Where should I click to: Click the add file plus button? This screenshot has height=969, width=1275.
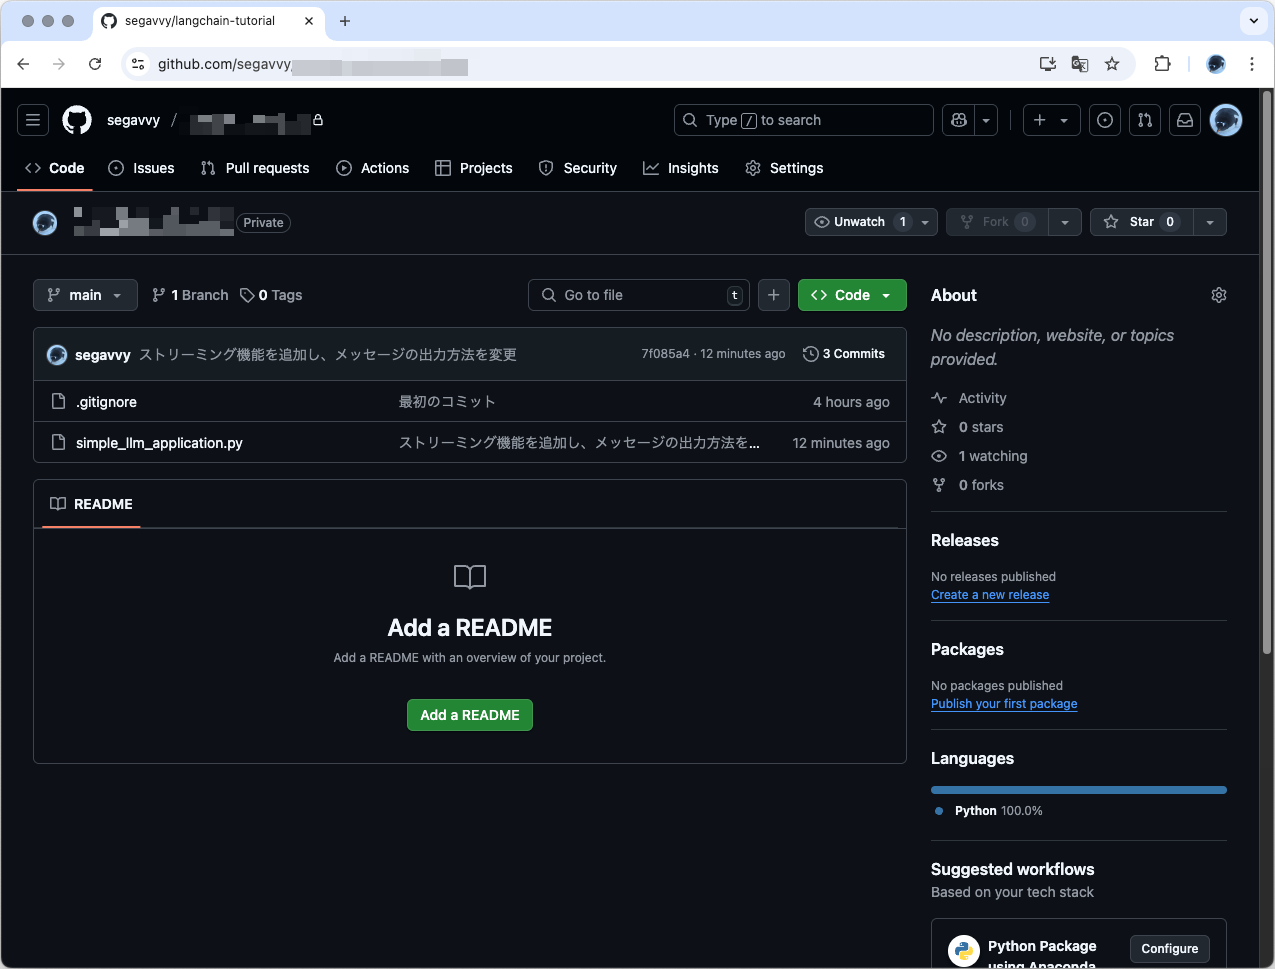(774, 295)
